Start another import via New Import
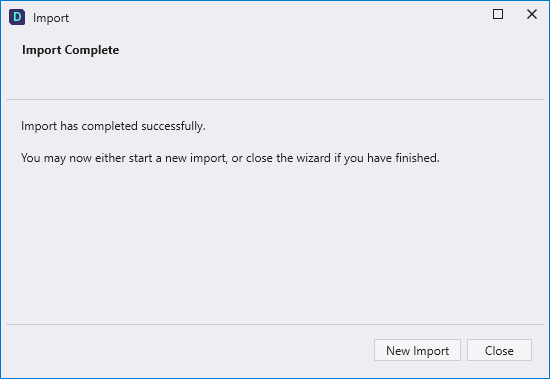The width and height of the screenshot is (550, 379). pyautogui.click(x=417, y=350)
